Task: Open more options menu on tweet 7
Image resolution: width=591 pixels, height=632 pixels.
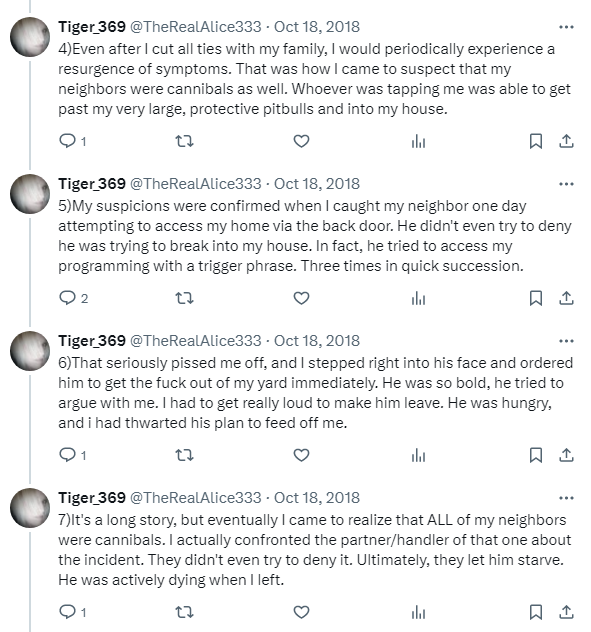Action: 566,498
